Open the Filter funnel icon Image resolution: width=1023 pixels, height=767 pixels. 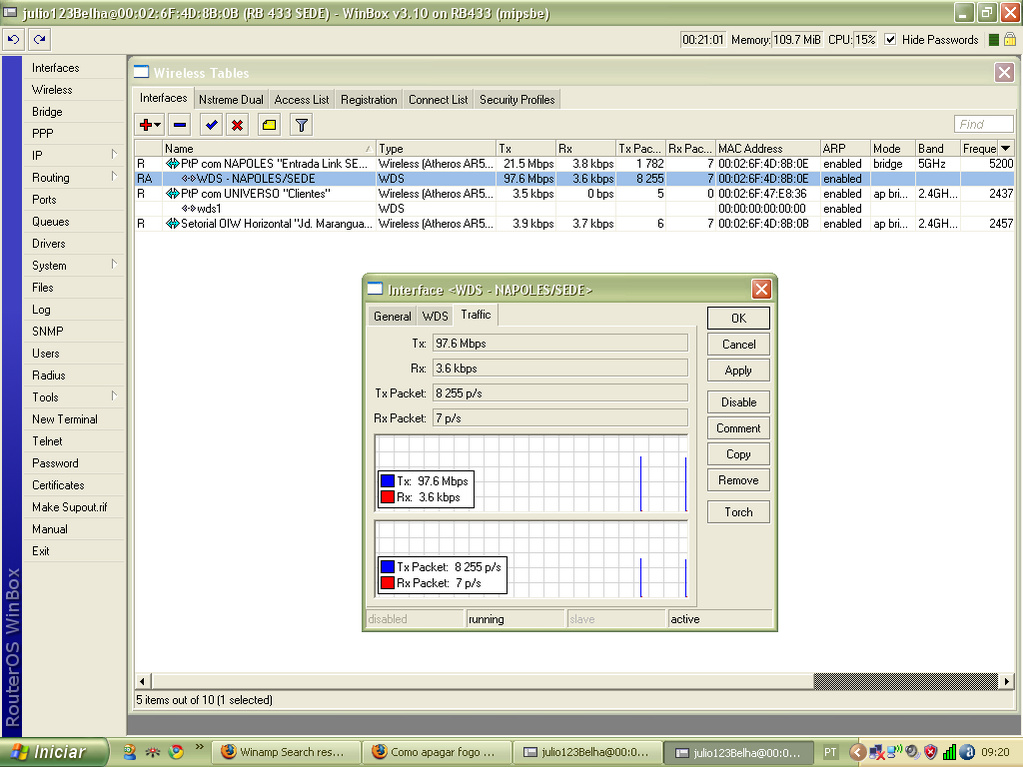point(300,125)
